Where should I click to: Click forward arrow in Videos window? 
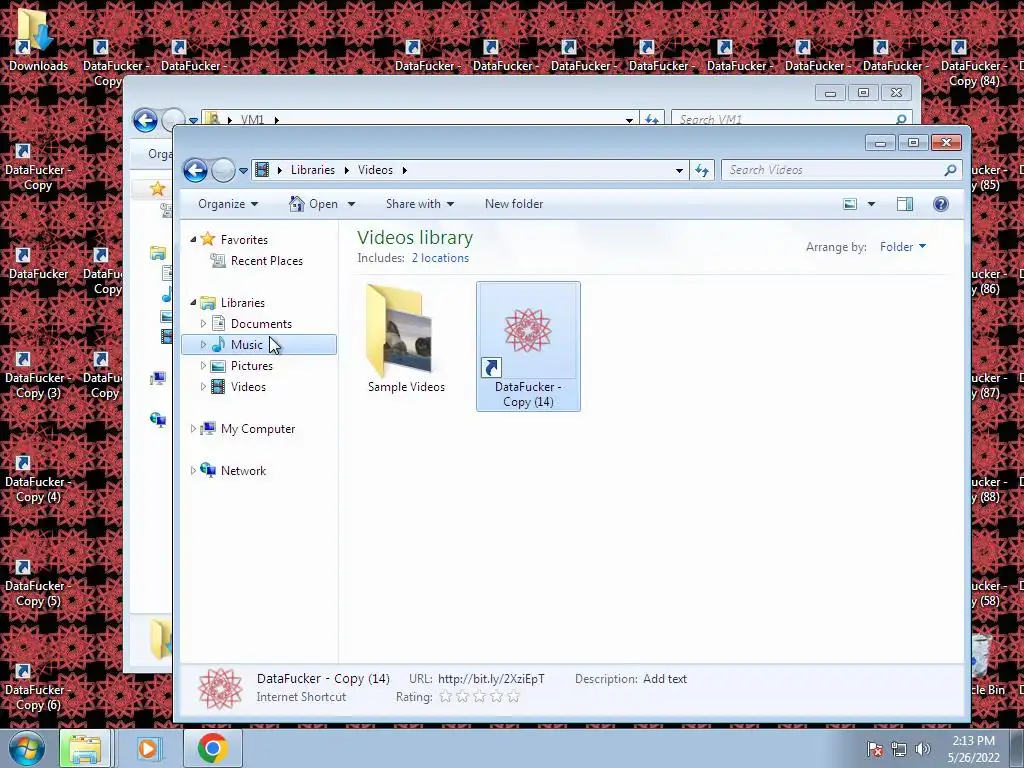tap(223, 170)
